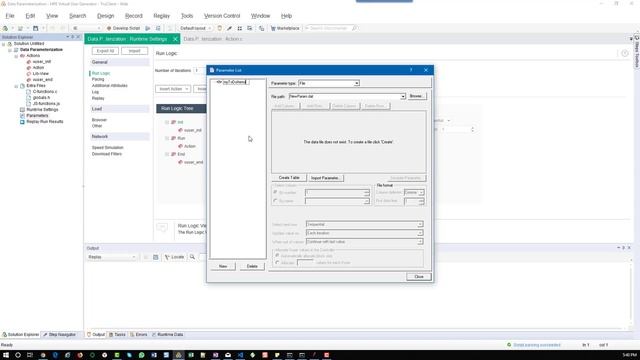Switch to the Errors tab
The image size is (640, 360).
pos(139,335)
